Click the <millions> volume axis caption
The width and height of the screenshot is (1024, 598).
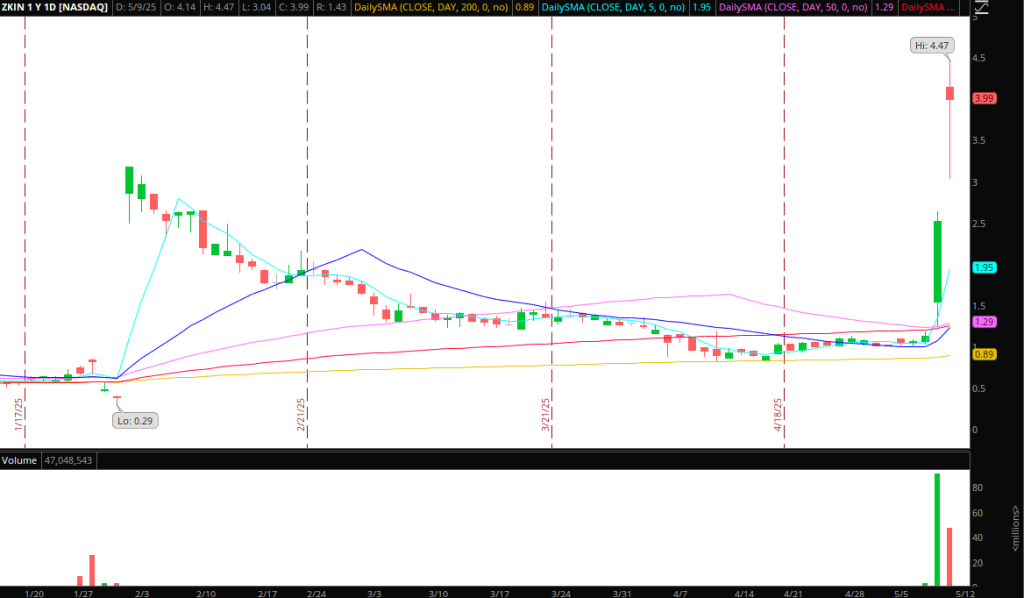pos(1016,529)
